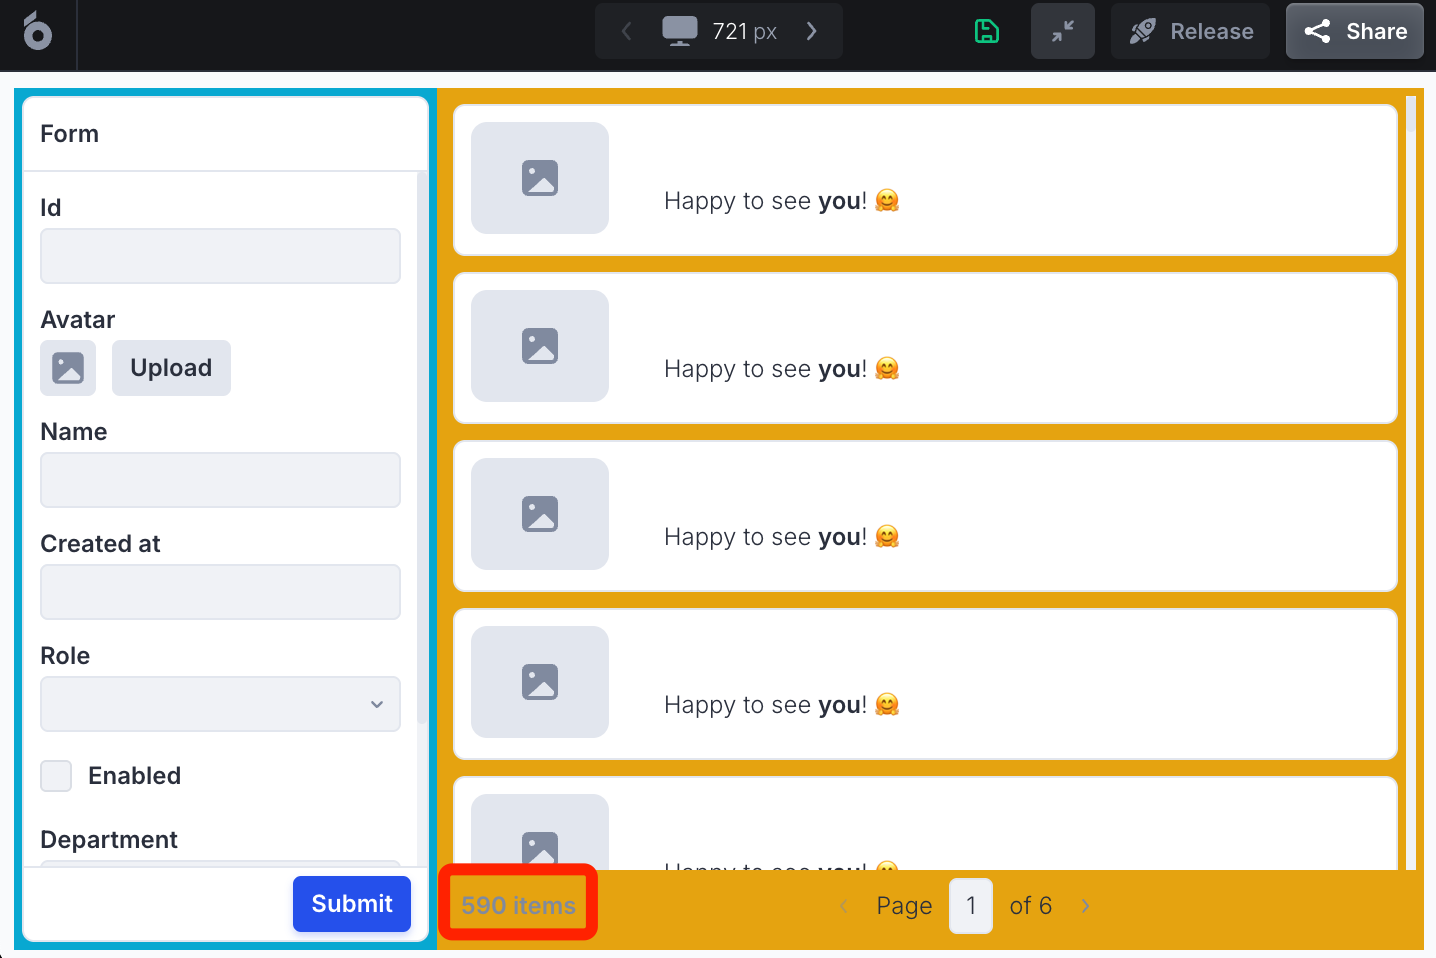Click 'Happy to see you!' in third card
This screenshot has height=958, width=1436.
[x=782, y=537]
